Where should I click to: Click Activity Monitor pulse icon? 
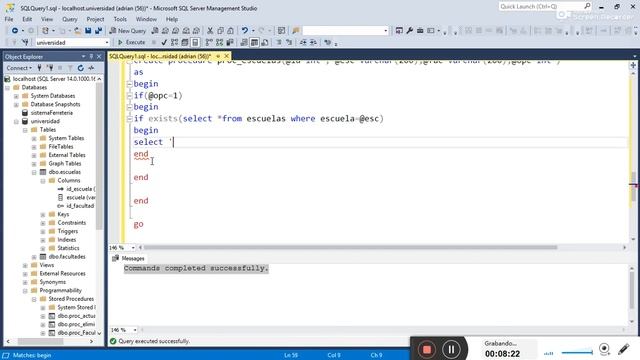coord(91,68)
